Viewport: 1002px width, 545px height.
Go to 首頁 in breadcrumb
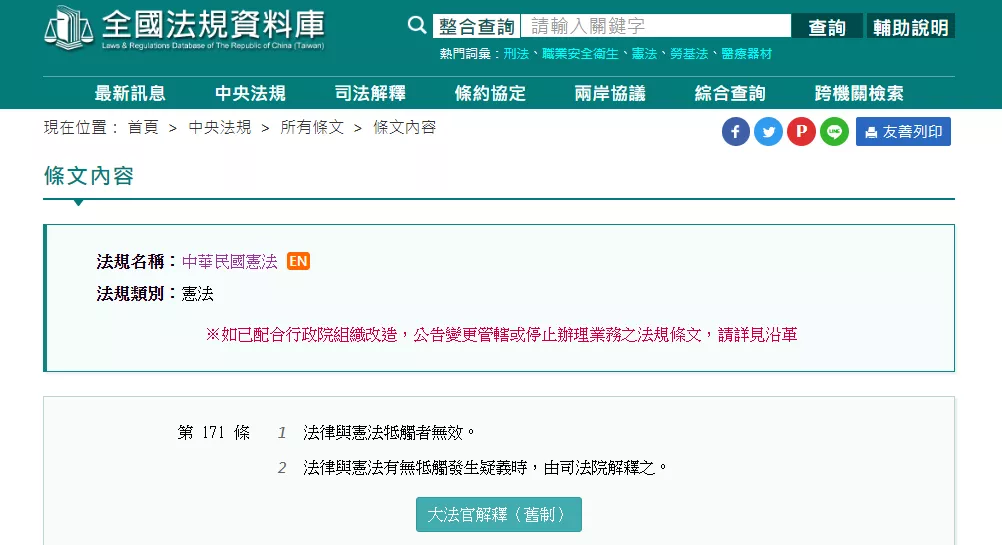tap(143, 127)
